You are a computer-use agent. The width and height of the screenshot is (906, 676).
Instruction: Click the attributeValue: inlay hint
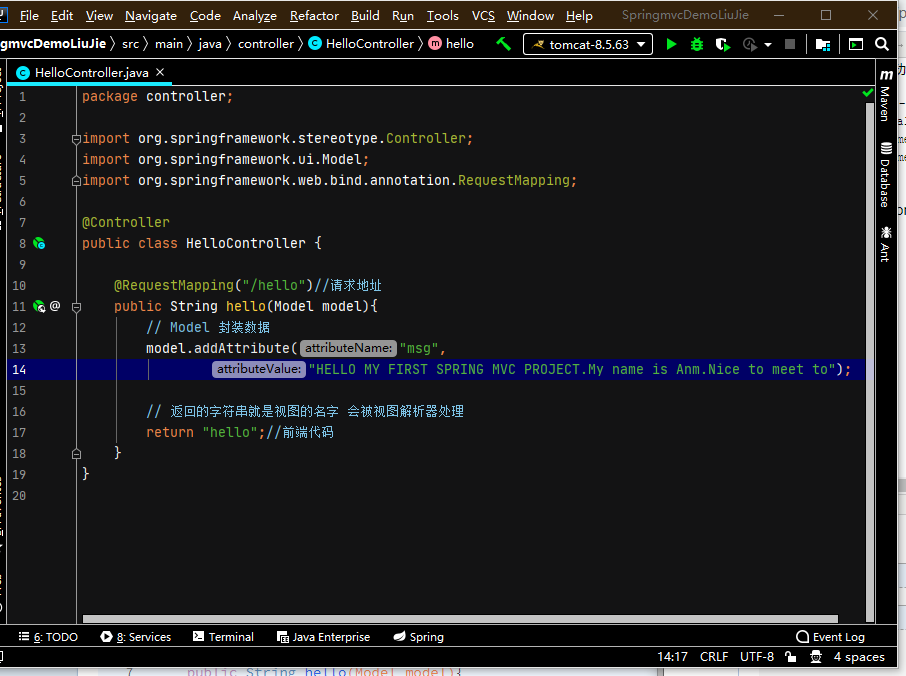pyautogui.click(x=259, y=369)
